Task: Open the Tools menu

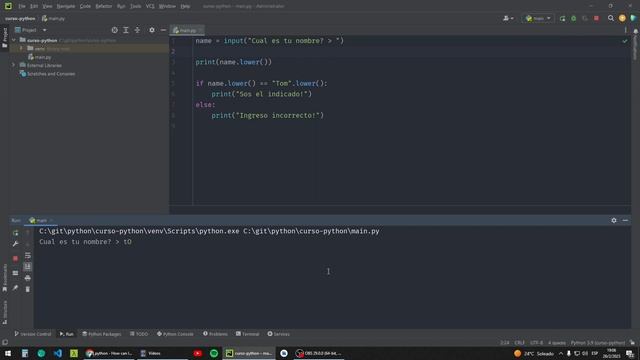Action: click(x=136, y=6)
